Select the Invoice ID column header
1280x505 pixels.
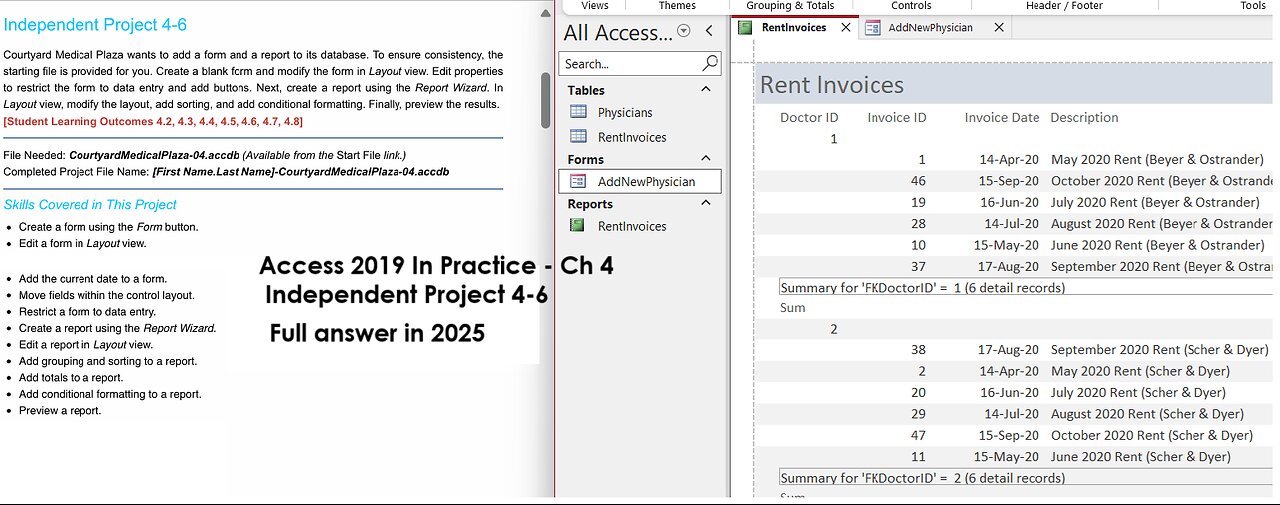coord(897,117)
